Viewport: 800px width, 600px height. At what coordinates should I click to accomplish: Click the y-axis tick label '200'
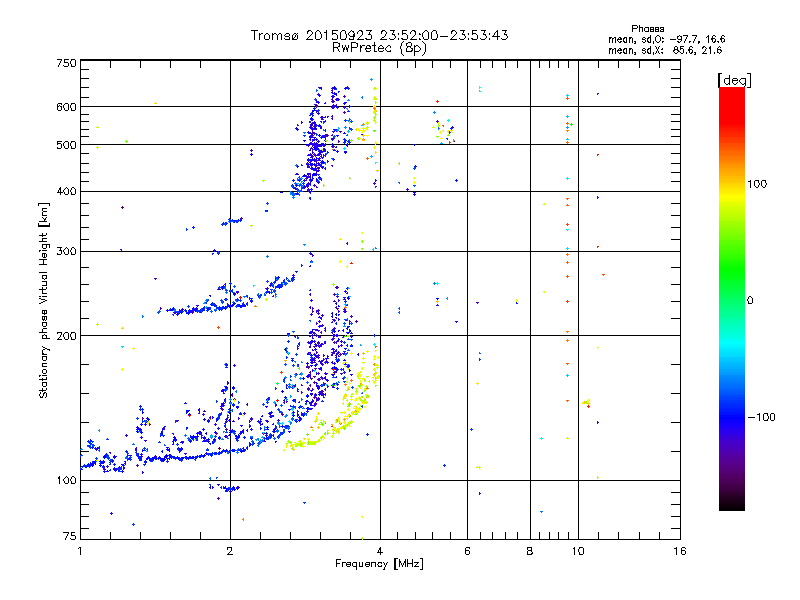click(x=67, y=336)
